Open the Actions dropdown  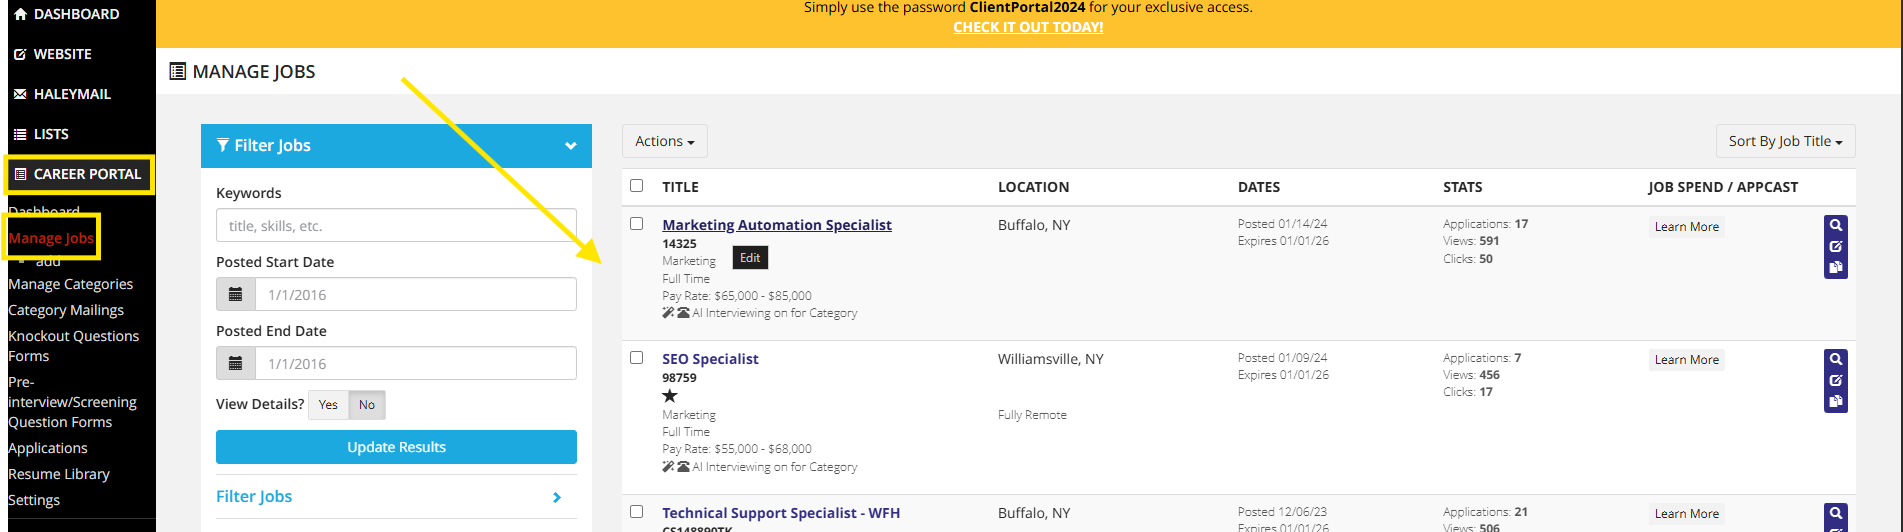pyautogui.click(x=664, y=142)
